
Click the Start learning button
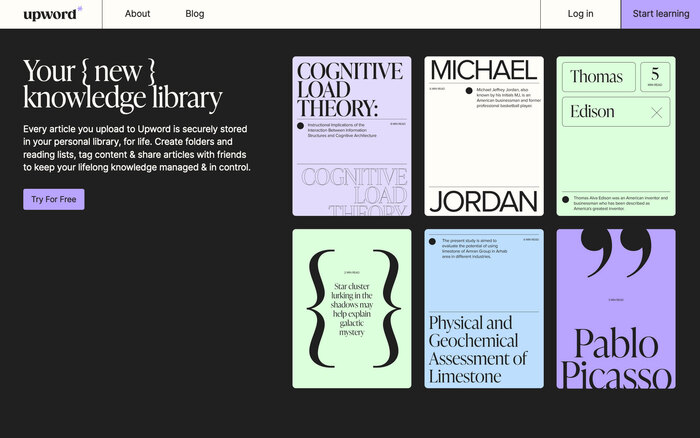click(x=661, y=14)
